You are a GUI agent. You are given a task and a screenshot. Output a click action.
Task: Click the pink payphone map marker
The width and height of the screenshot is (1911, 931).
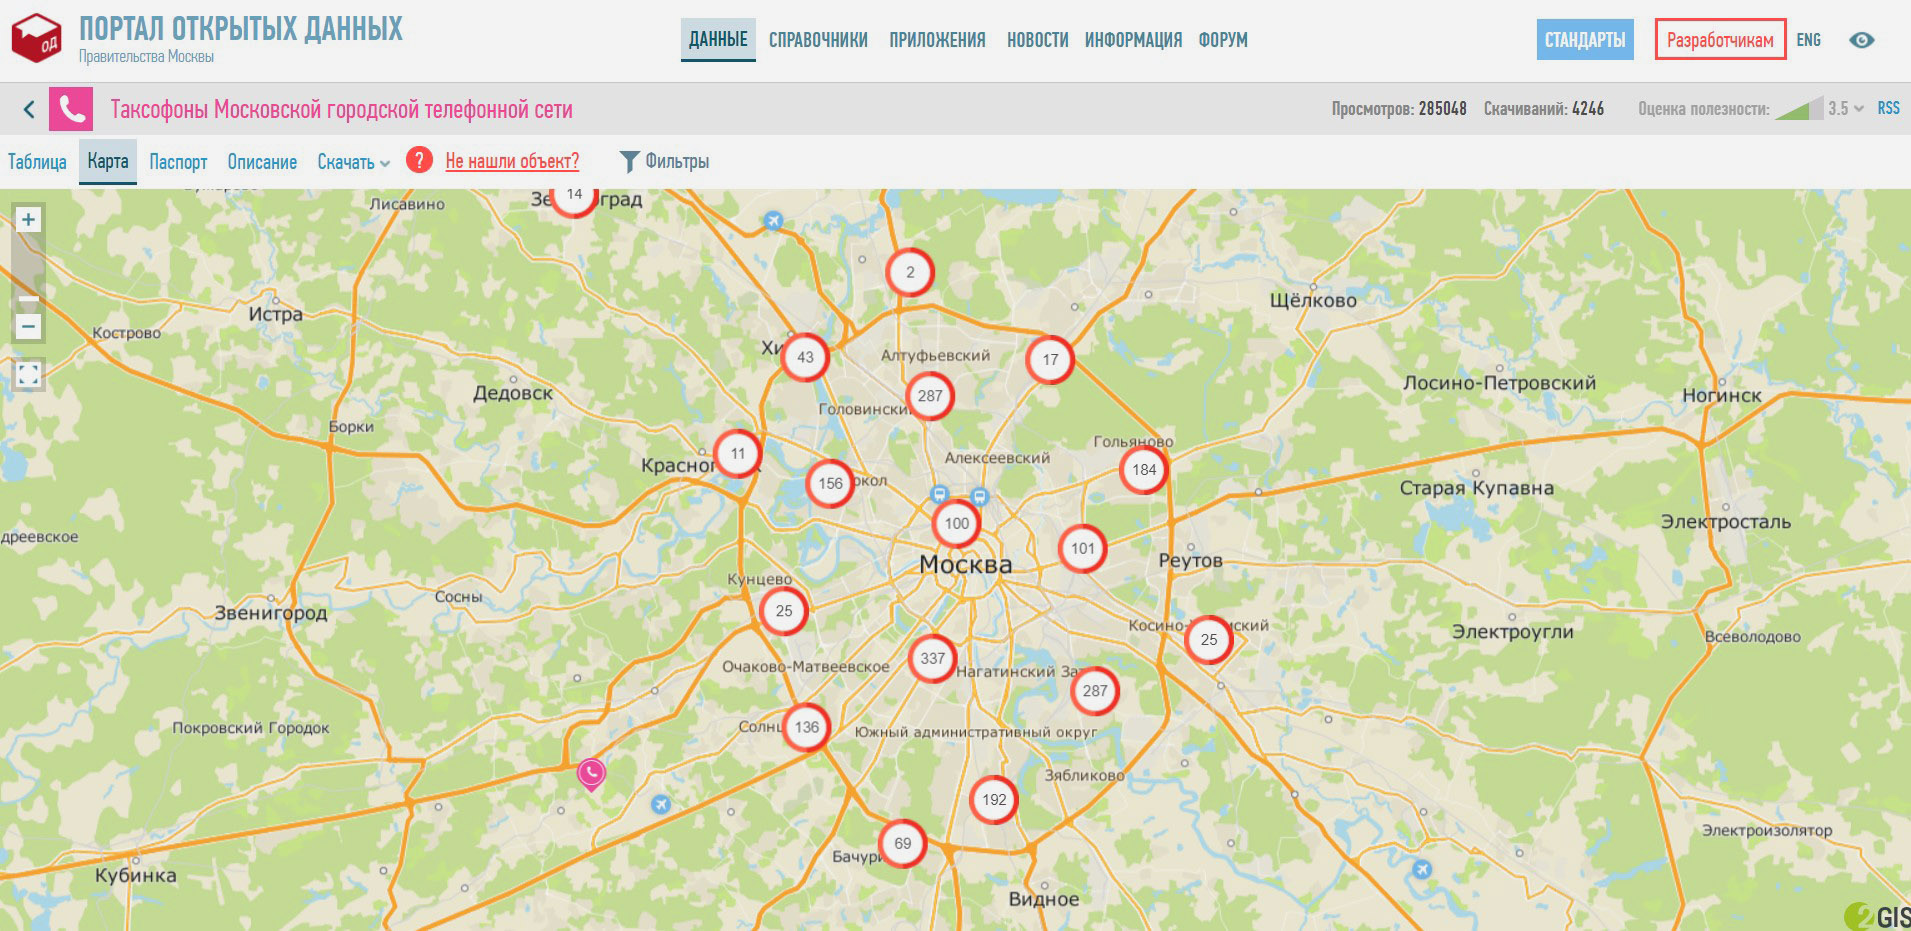click(591, 773)
